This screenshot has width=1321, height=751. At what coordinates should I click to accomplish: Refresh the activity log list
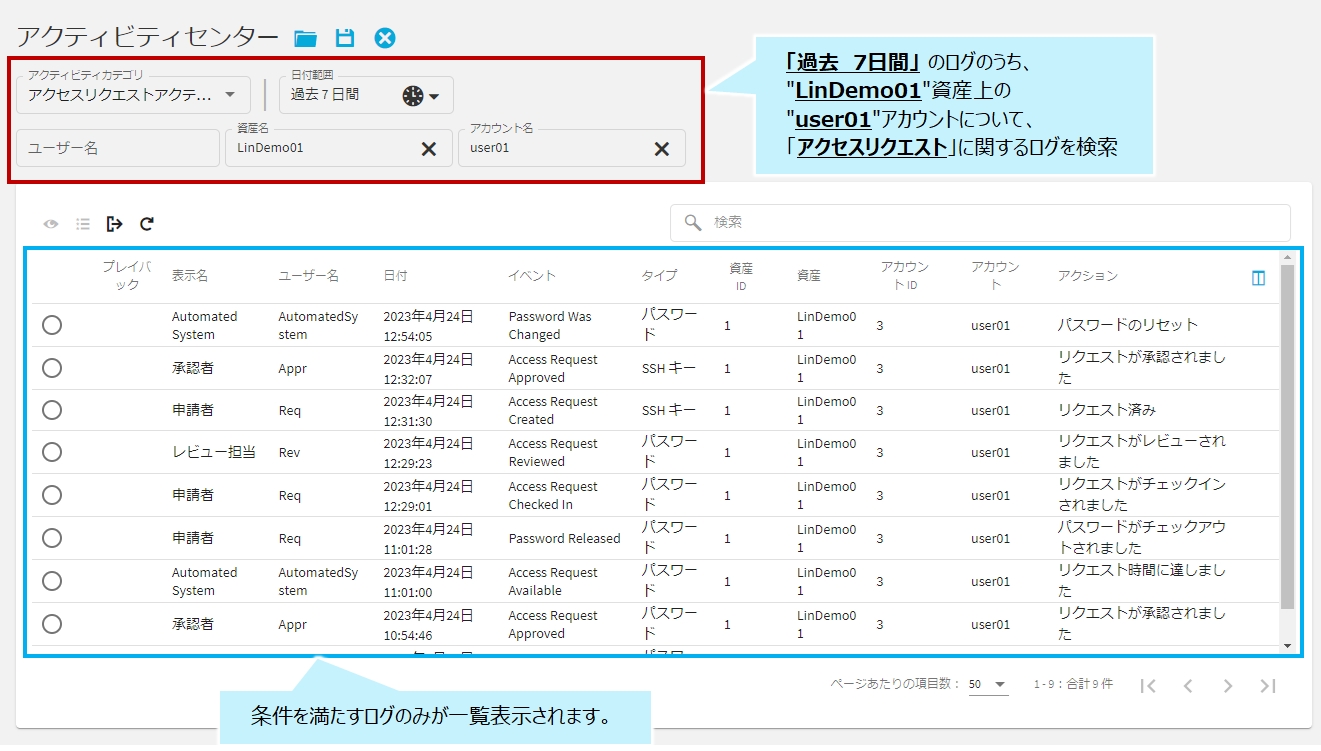click(147, 224)
